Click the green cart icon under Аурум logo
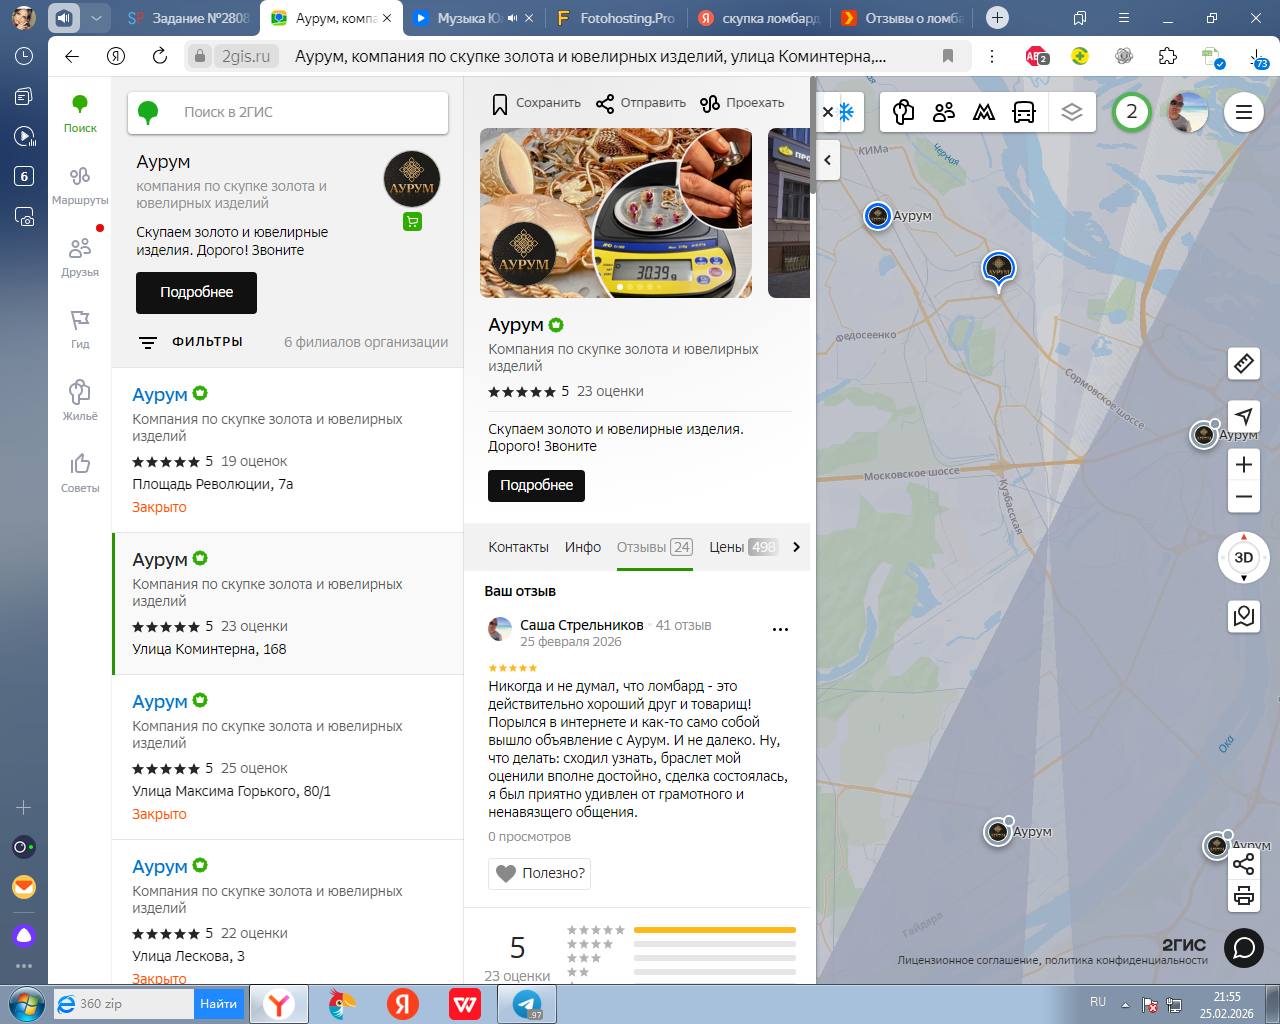The height and width of the screenshot is (1024, 1280). (x=412, y=222)
